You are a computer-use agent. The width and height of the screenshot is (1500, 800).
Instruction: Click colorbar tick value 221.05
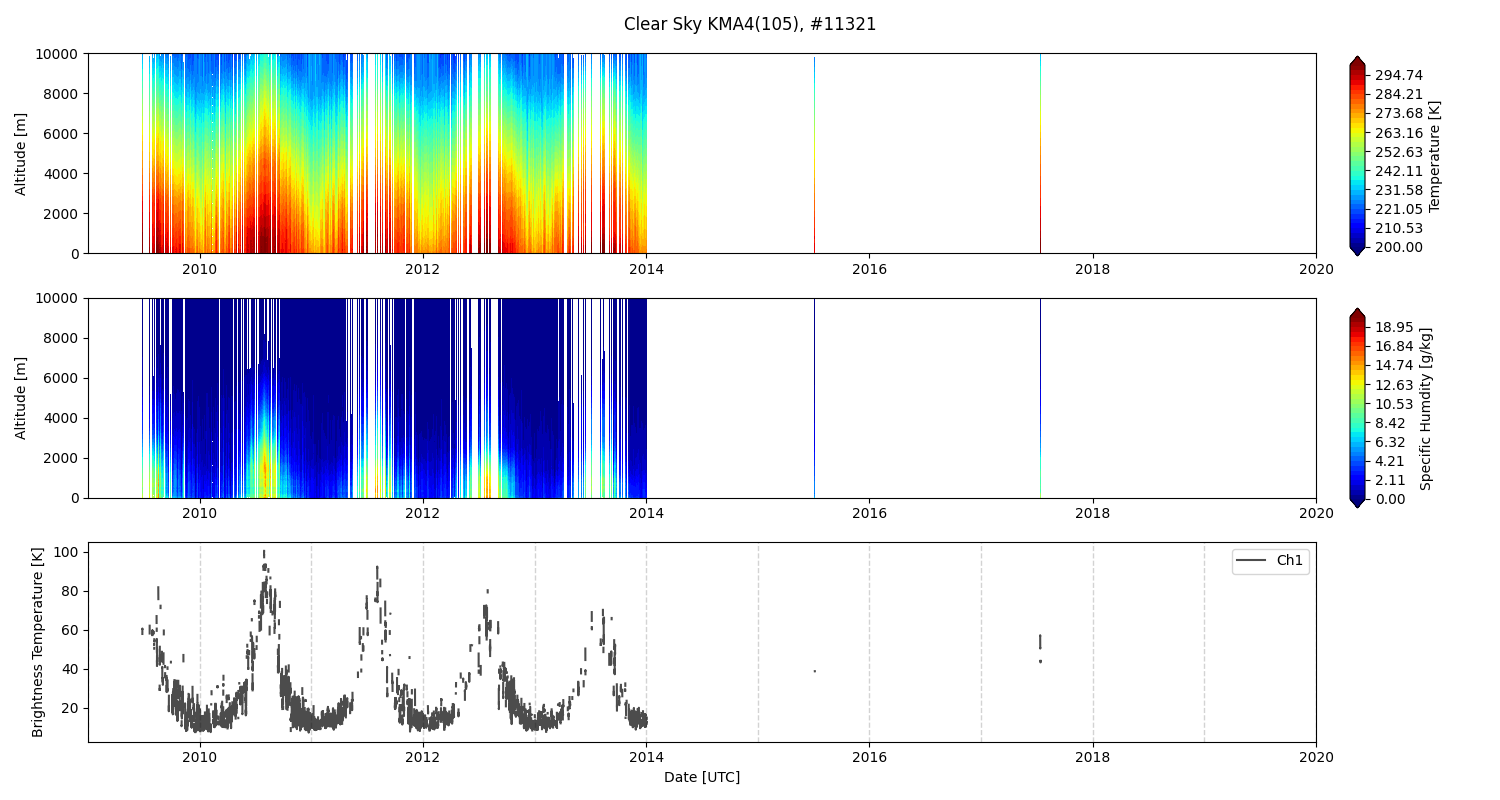(x=1399, y=209)
